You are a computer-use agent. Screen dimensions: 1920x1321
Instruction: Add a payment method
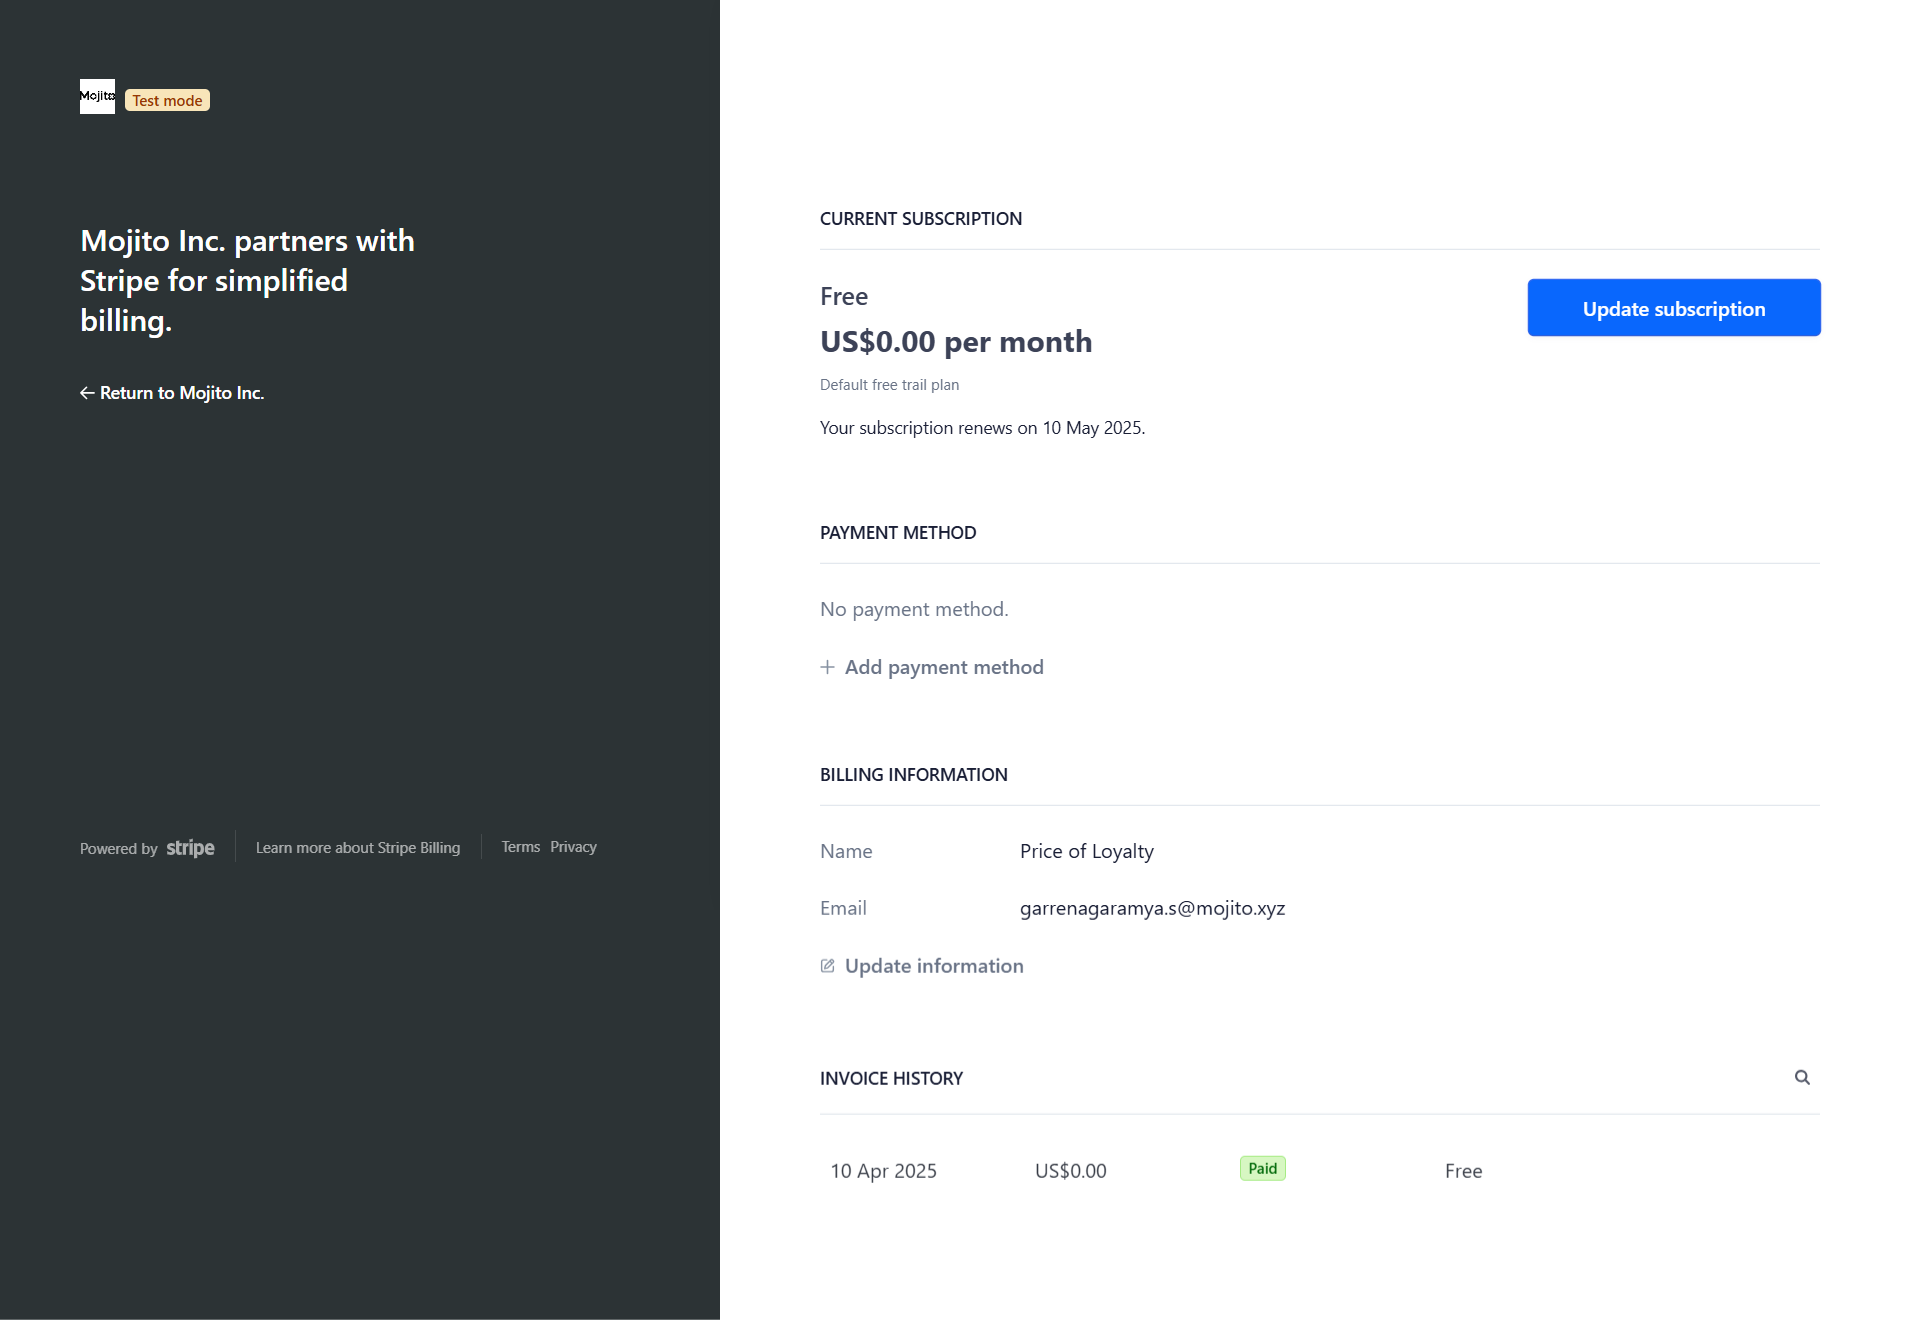pyautogui.click(x=943, y=667)
